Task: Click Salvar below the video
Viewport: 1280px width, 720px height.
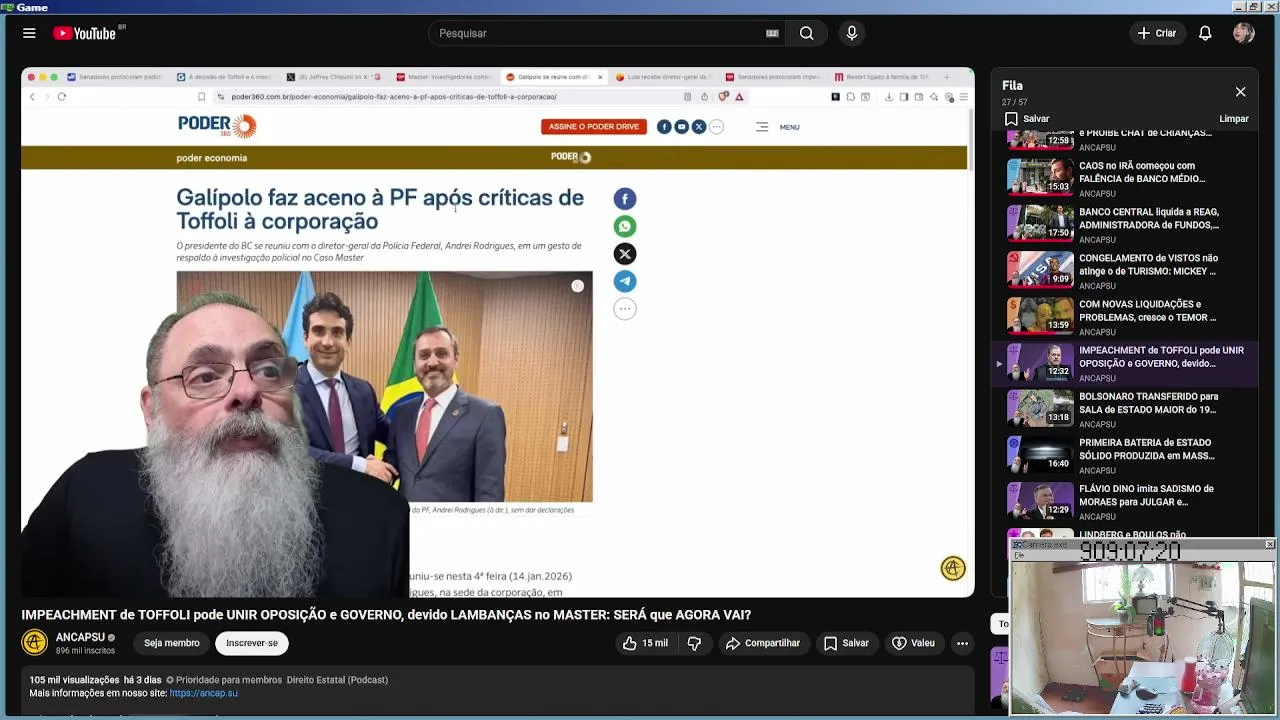Action: coord(846,643)
